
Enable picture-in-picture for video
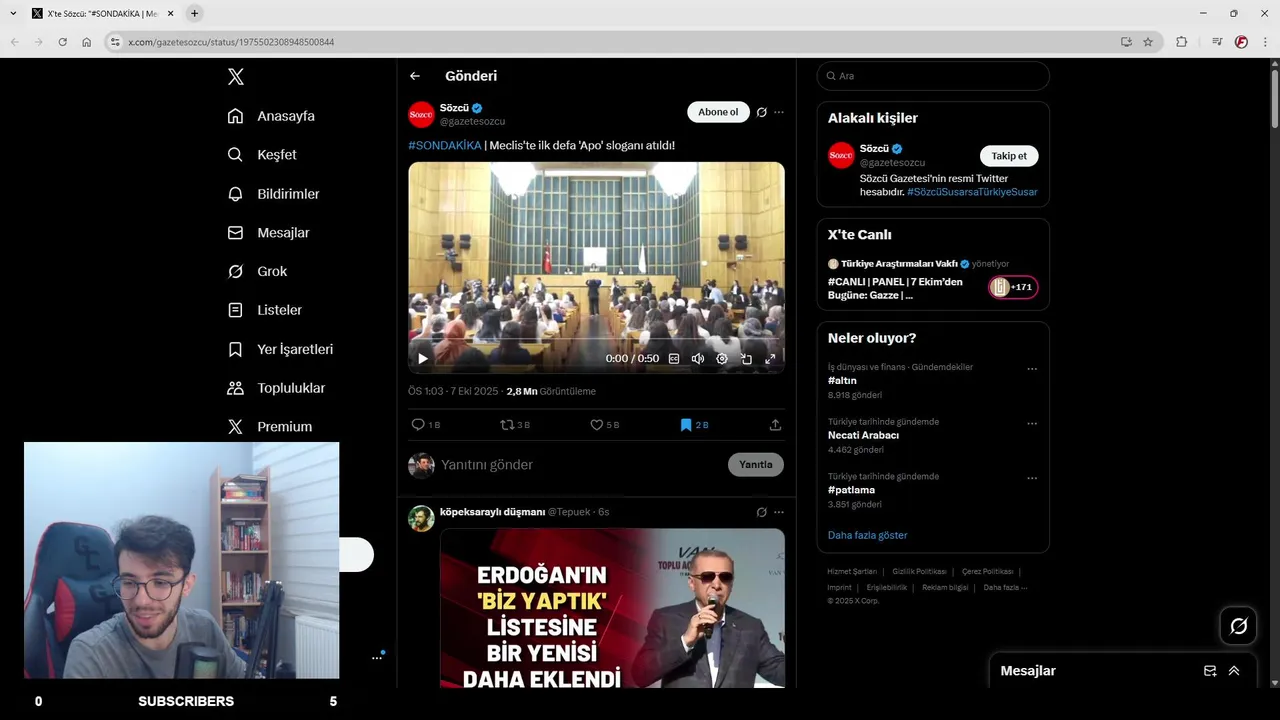(746, 359)
